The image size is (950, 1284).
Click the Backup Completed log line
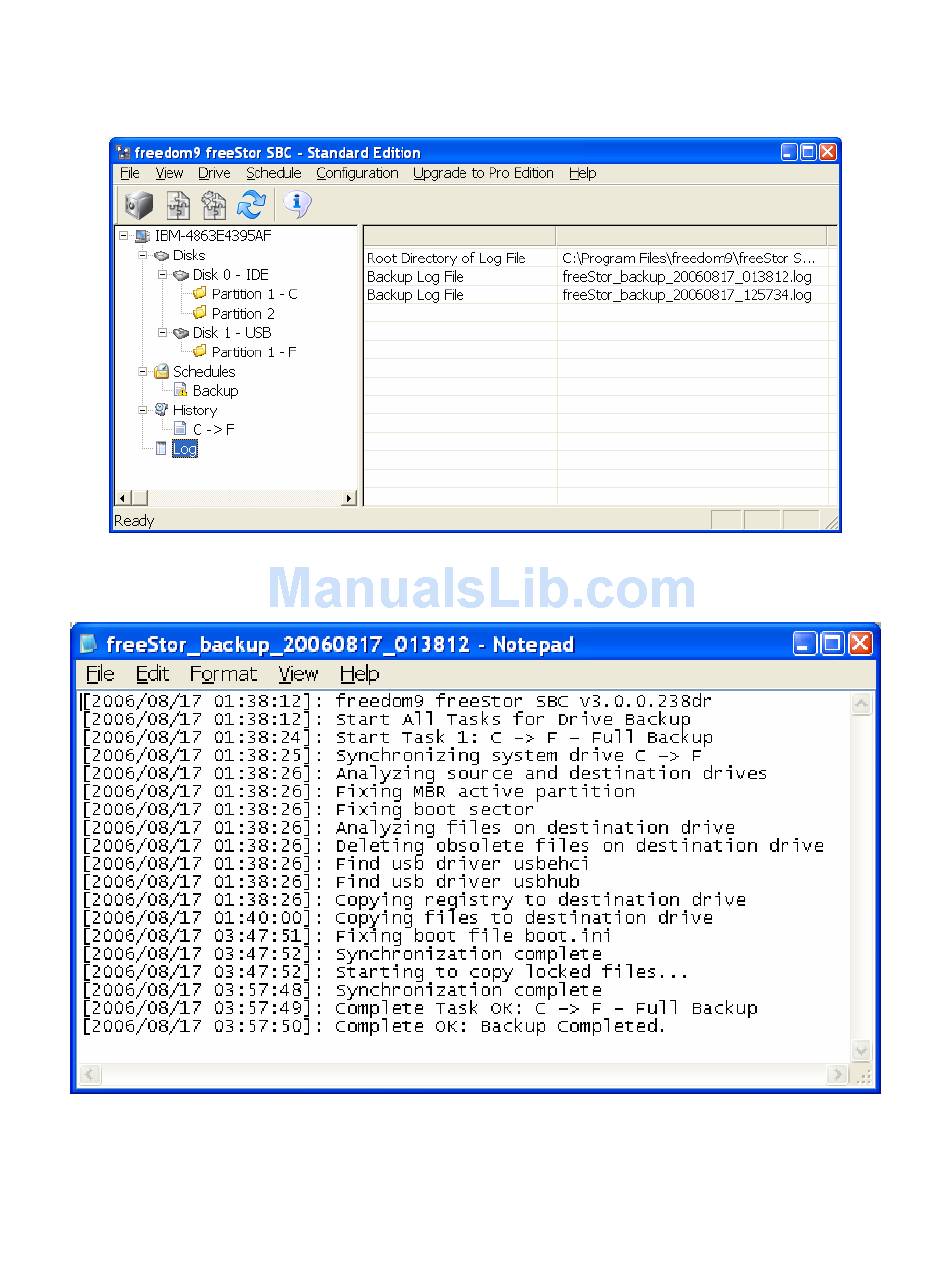click(x=374, y=1026)
